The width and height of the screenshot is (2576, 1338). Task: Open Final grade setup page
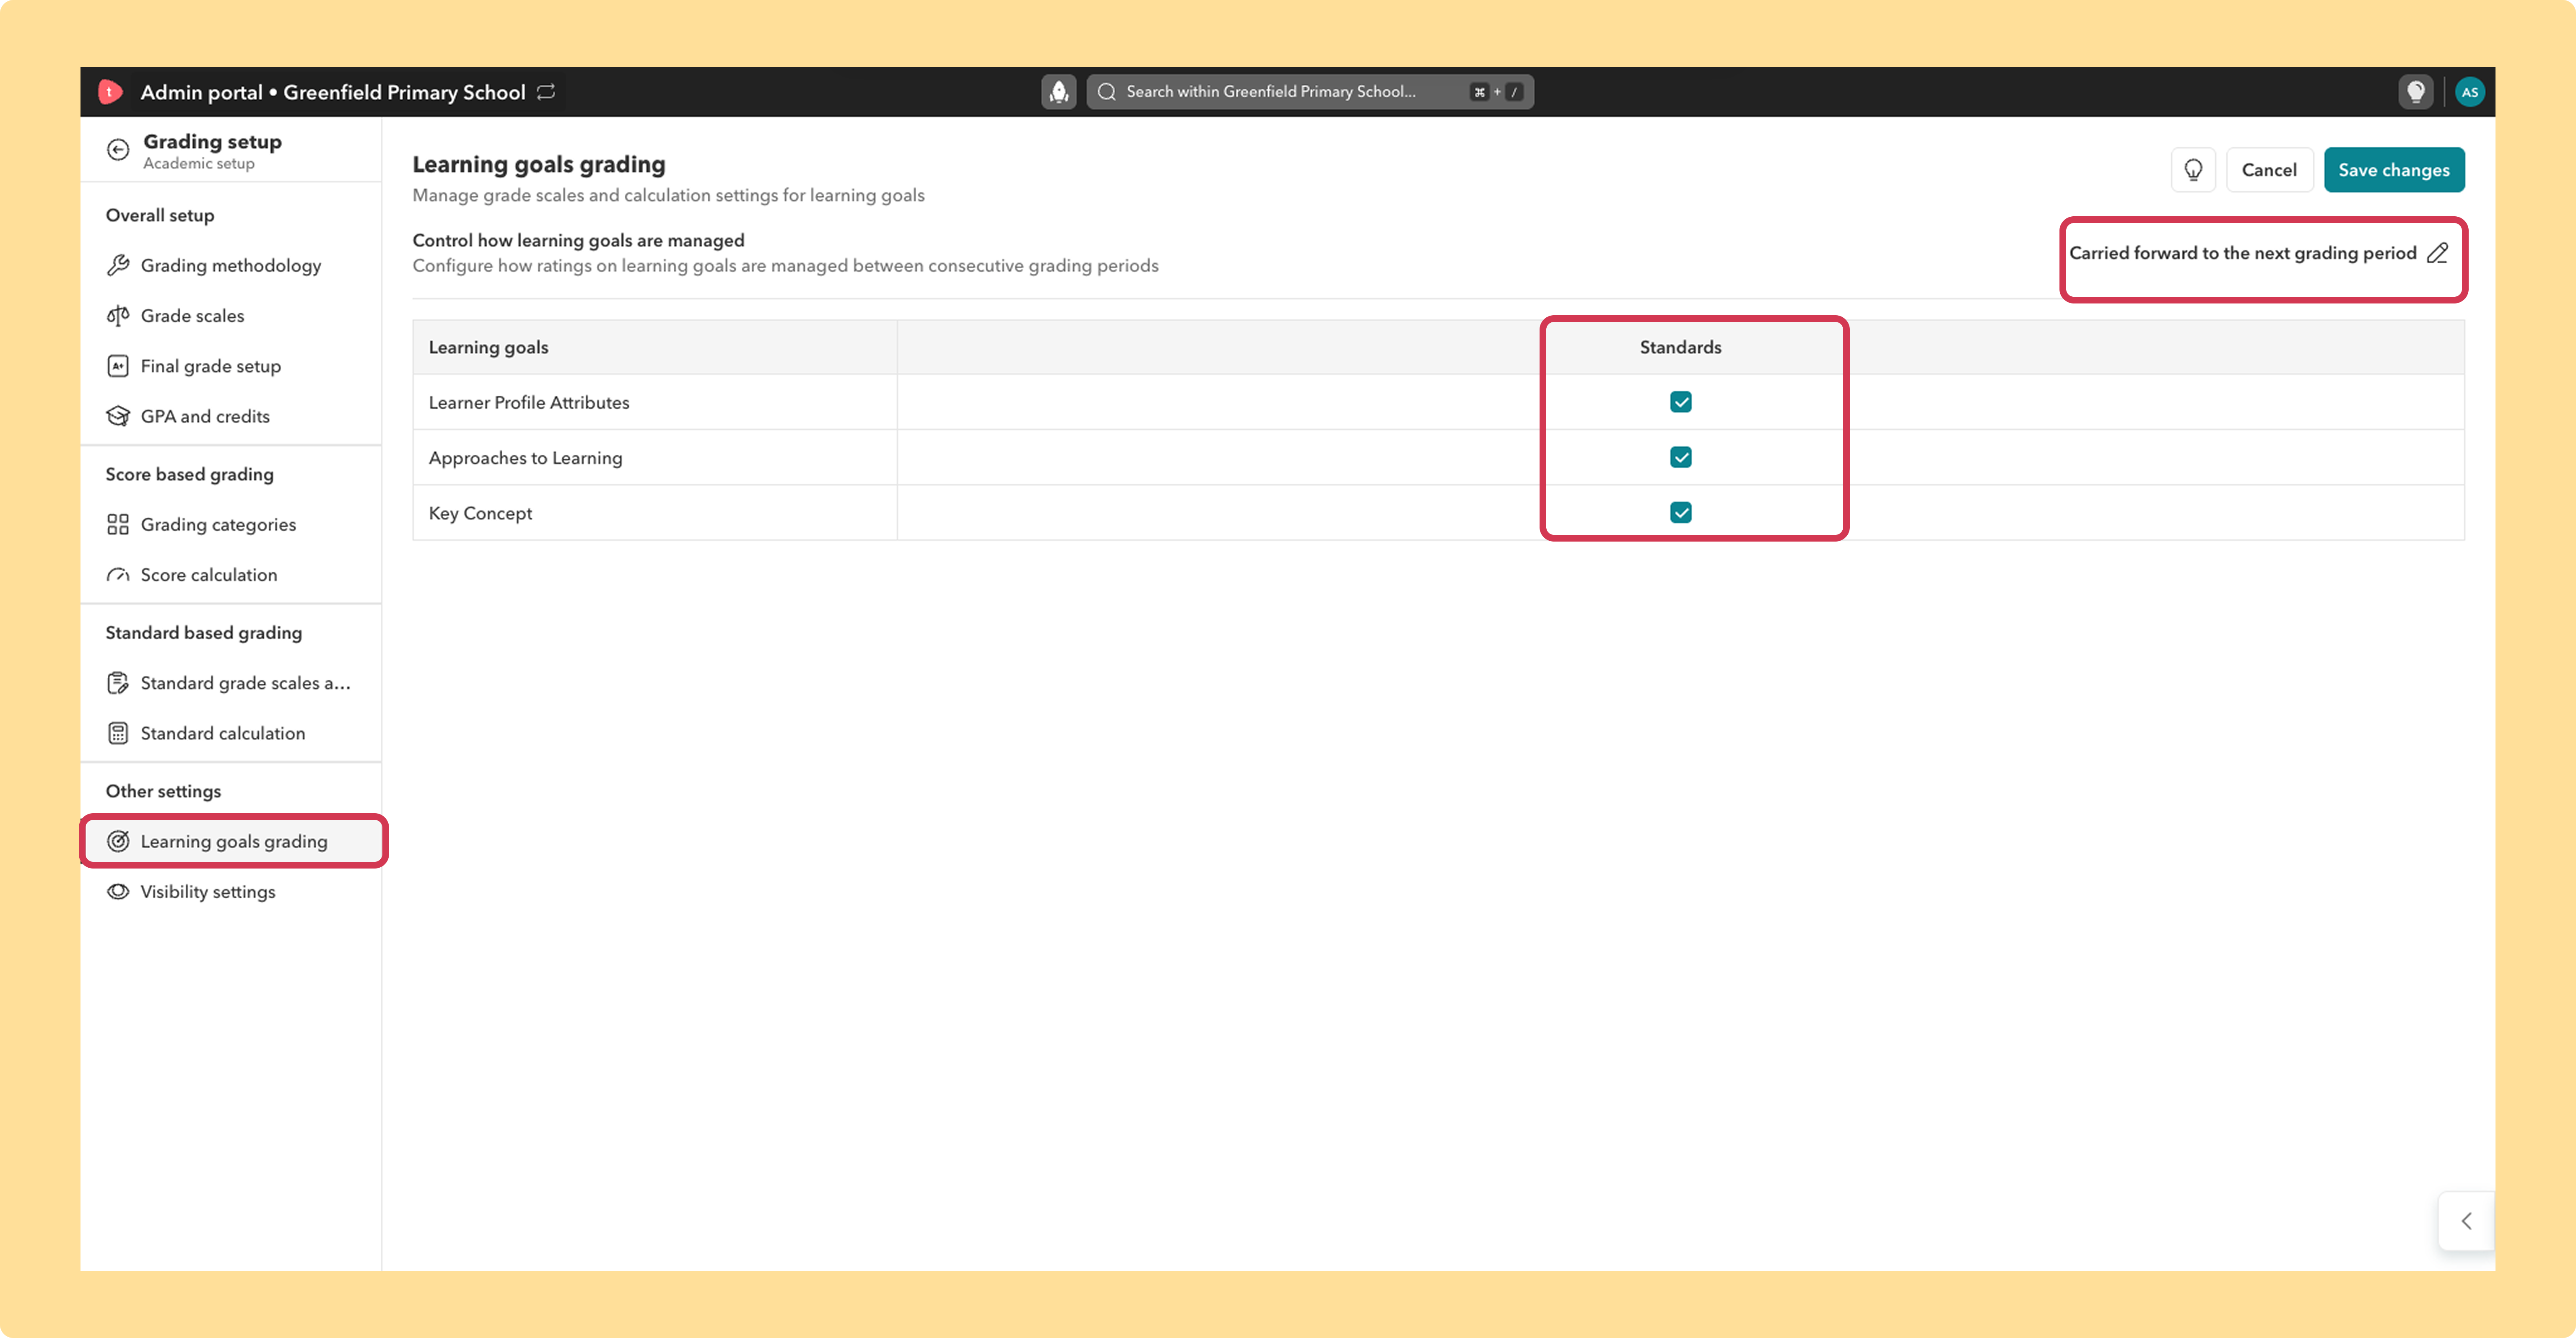click(230, 366)
